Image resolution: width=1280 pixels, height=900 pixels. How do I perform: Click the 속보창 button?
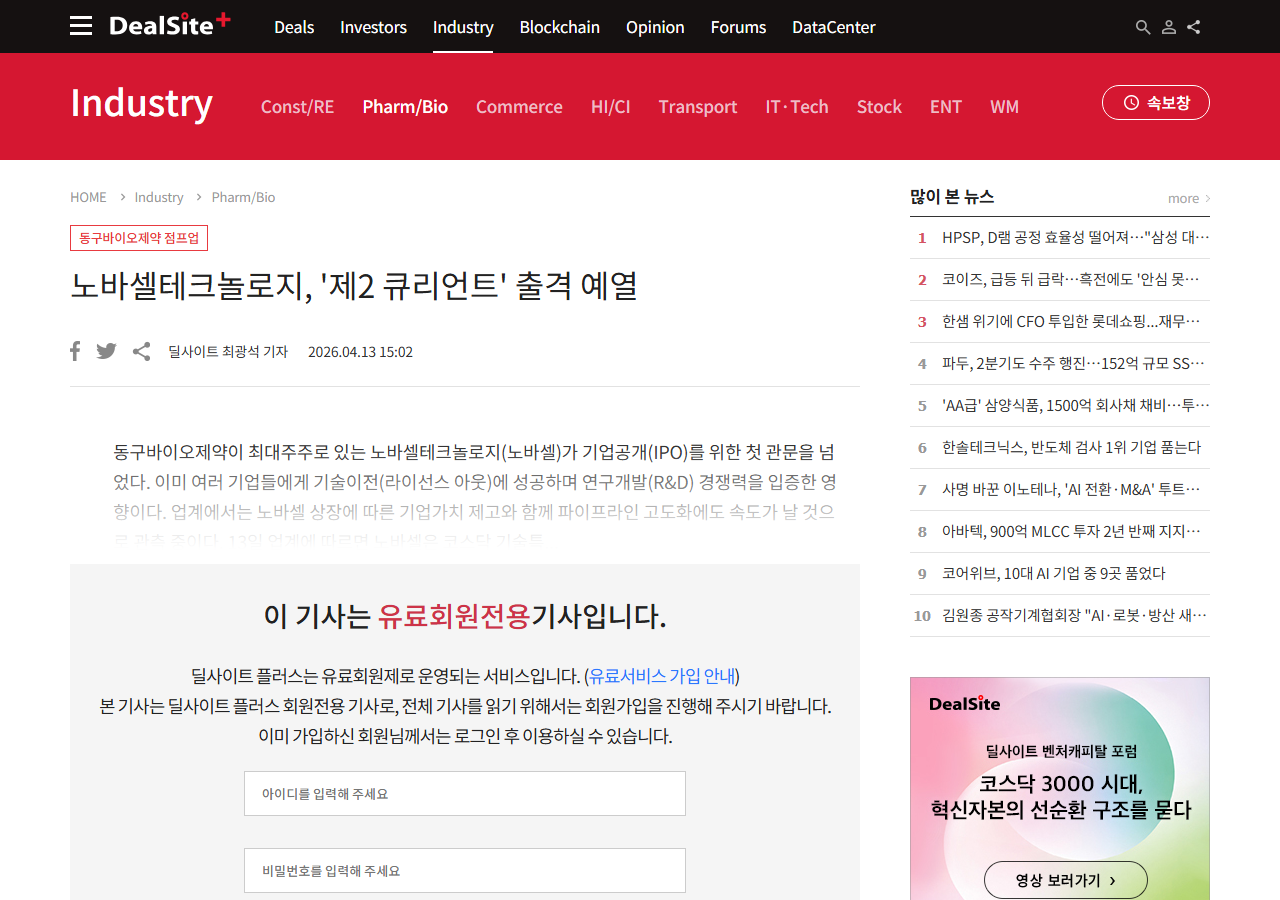1155,102
